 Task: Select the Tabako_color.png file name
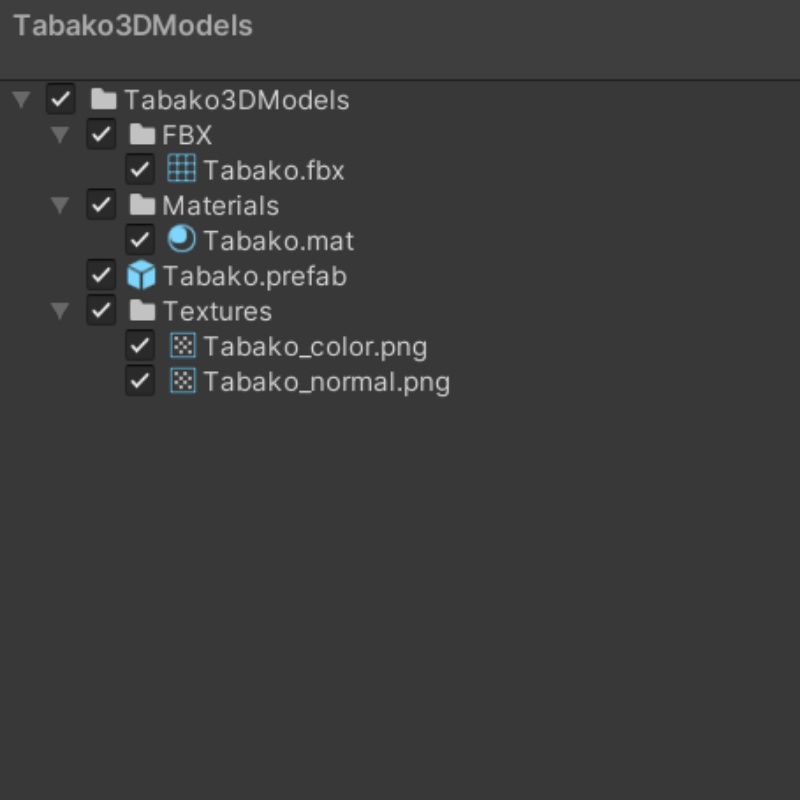coord(315,346)
